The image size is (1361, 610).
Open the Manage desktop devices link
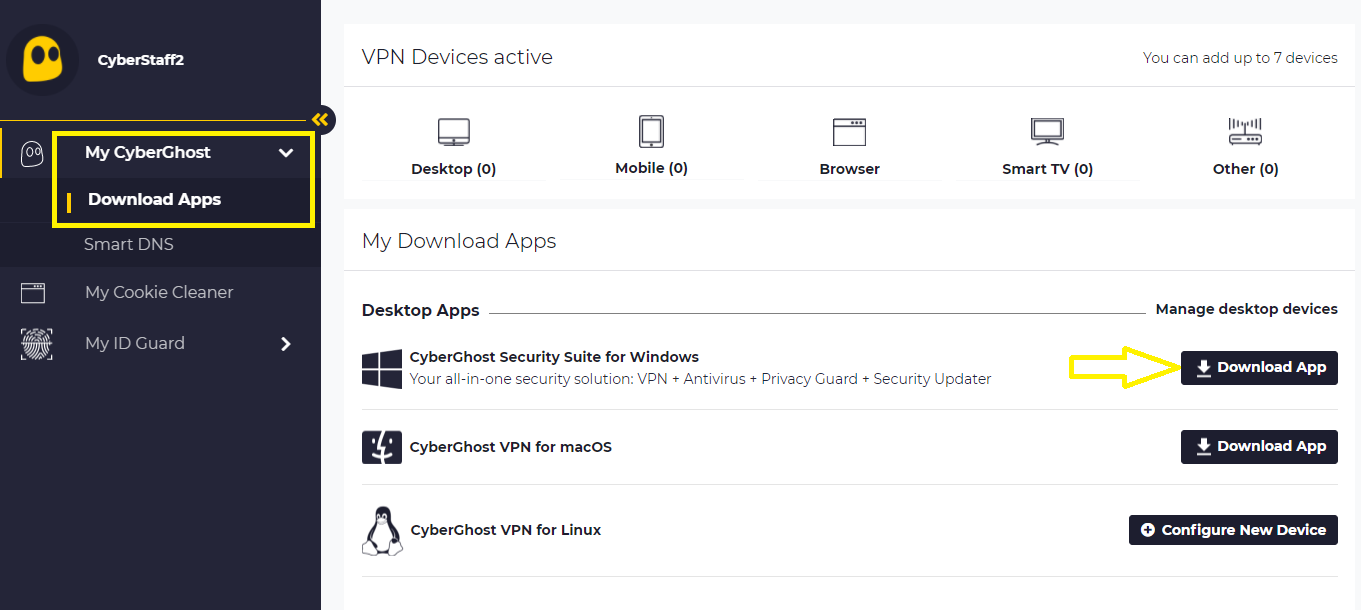pos(1246,309)
